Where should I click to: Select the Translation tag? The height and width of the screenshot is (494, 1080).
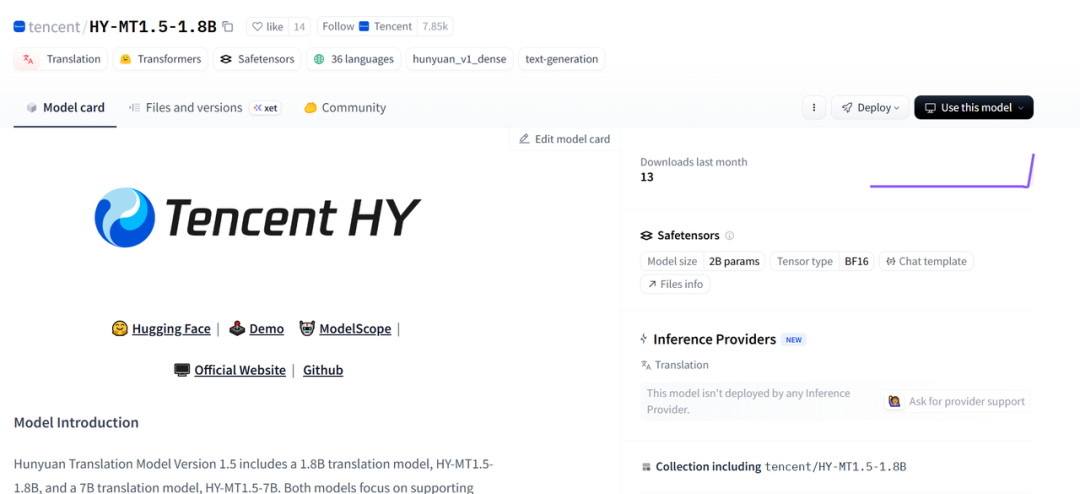click(61, 59)
